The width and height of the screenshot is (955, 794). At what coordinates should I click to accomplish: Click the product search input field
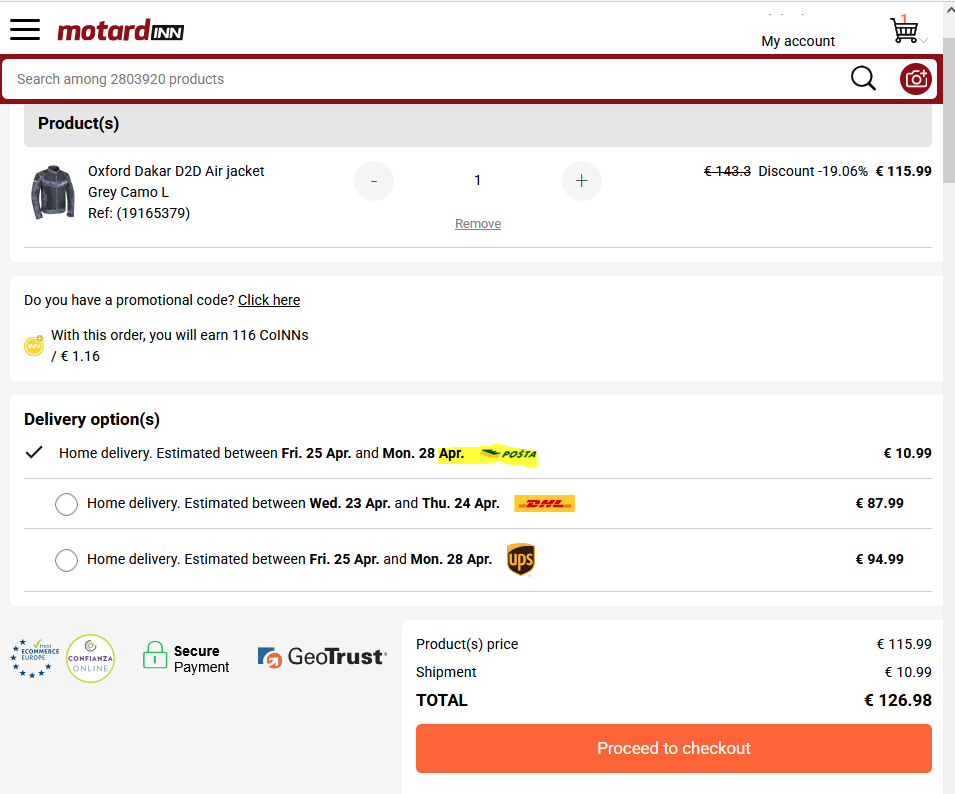420,79
